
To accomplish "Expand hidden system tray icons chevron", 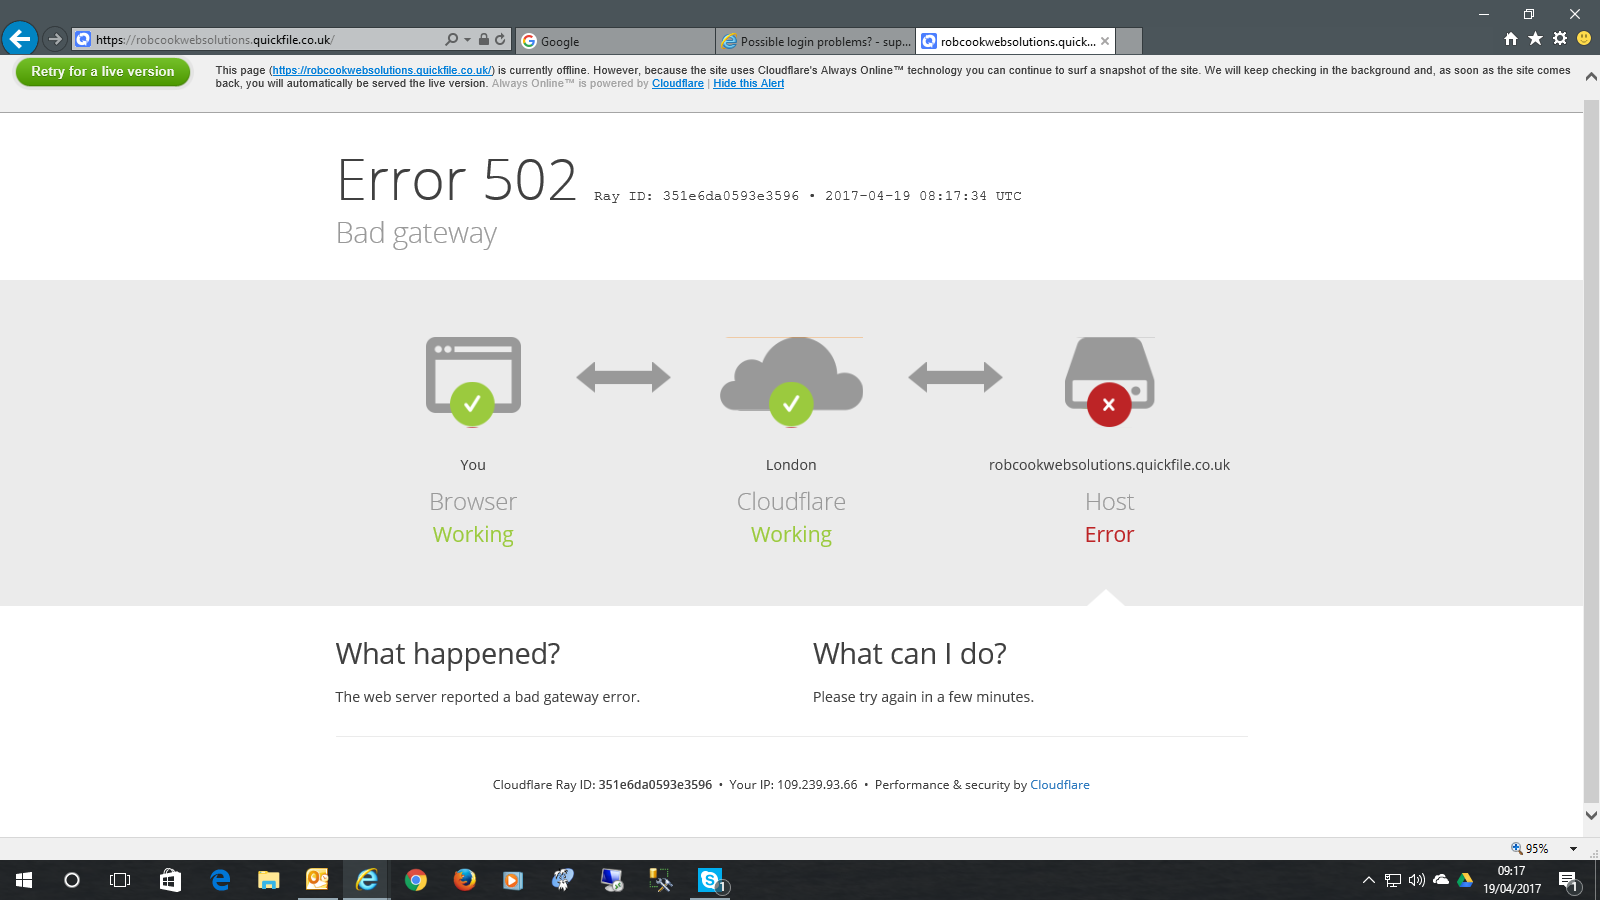I will (x=1368, y=880).
